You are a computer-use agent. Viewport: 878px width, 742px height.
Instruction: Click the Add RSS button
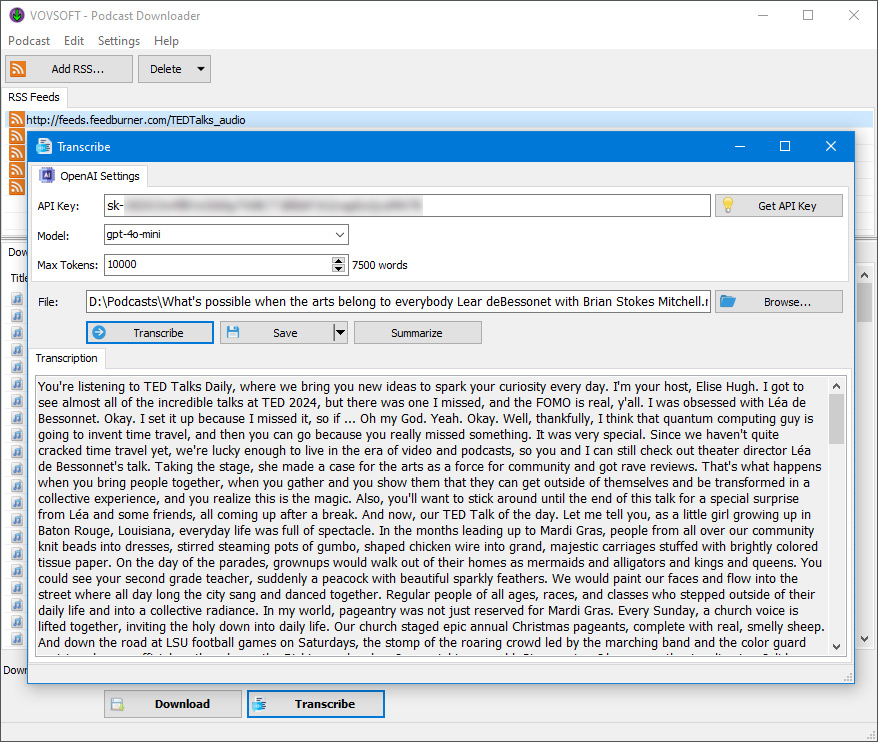69,69
